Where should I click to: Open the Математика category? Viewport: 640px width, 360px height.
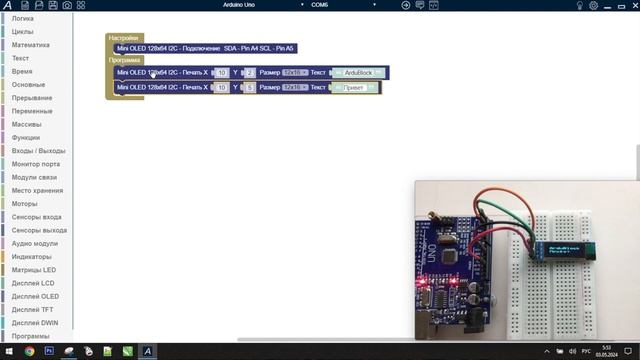[31, 45]
